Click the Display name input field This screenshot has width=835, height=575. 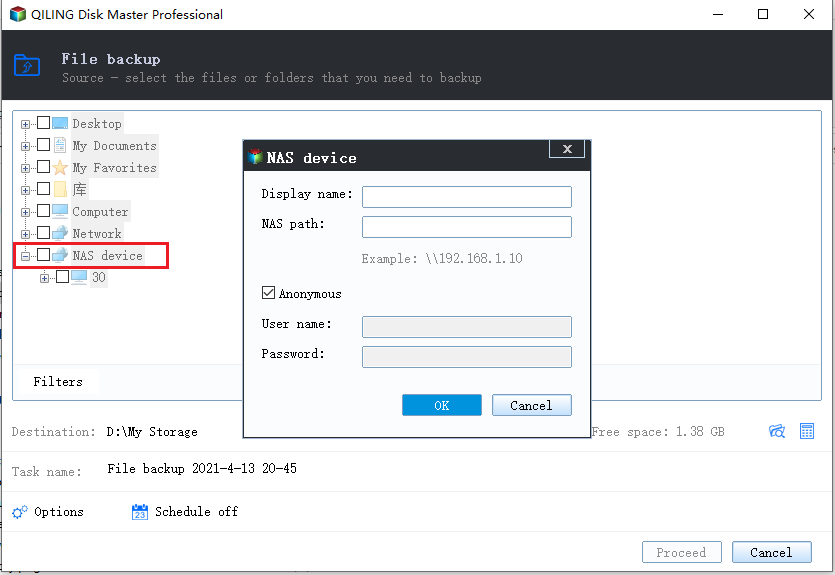[x=466, y=197]
